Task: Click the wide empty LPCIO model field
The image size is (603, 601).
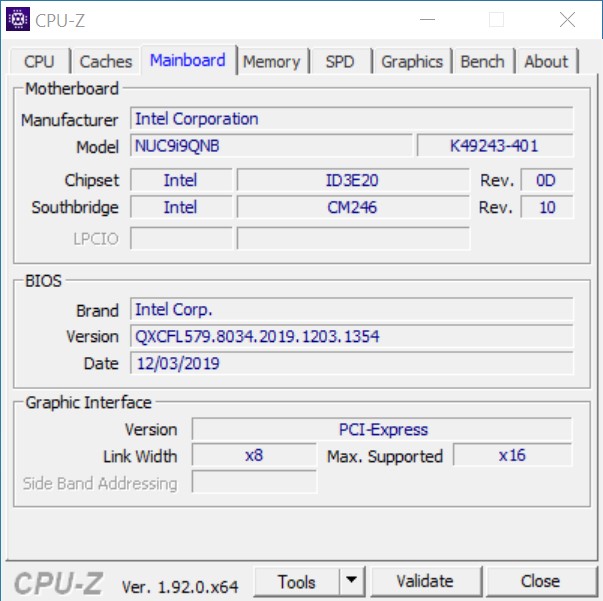Action: click(x=353, y=238)
